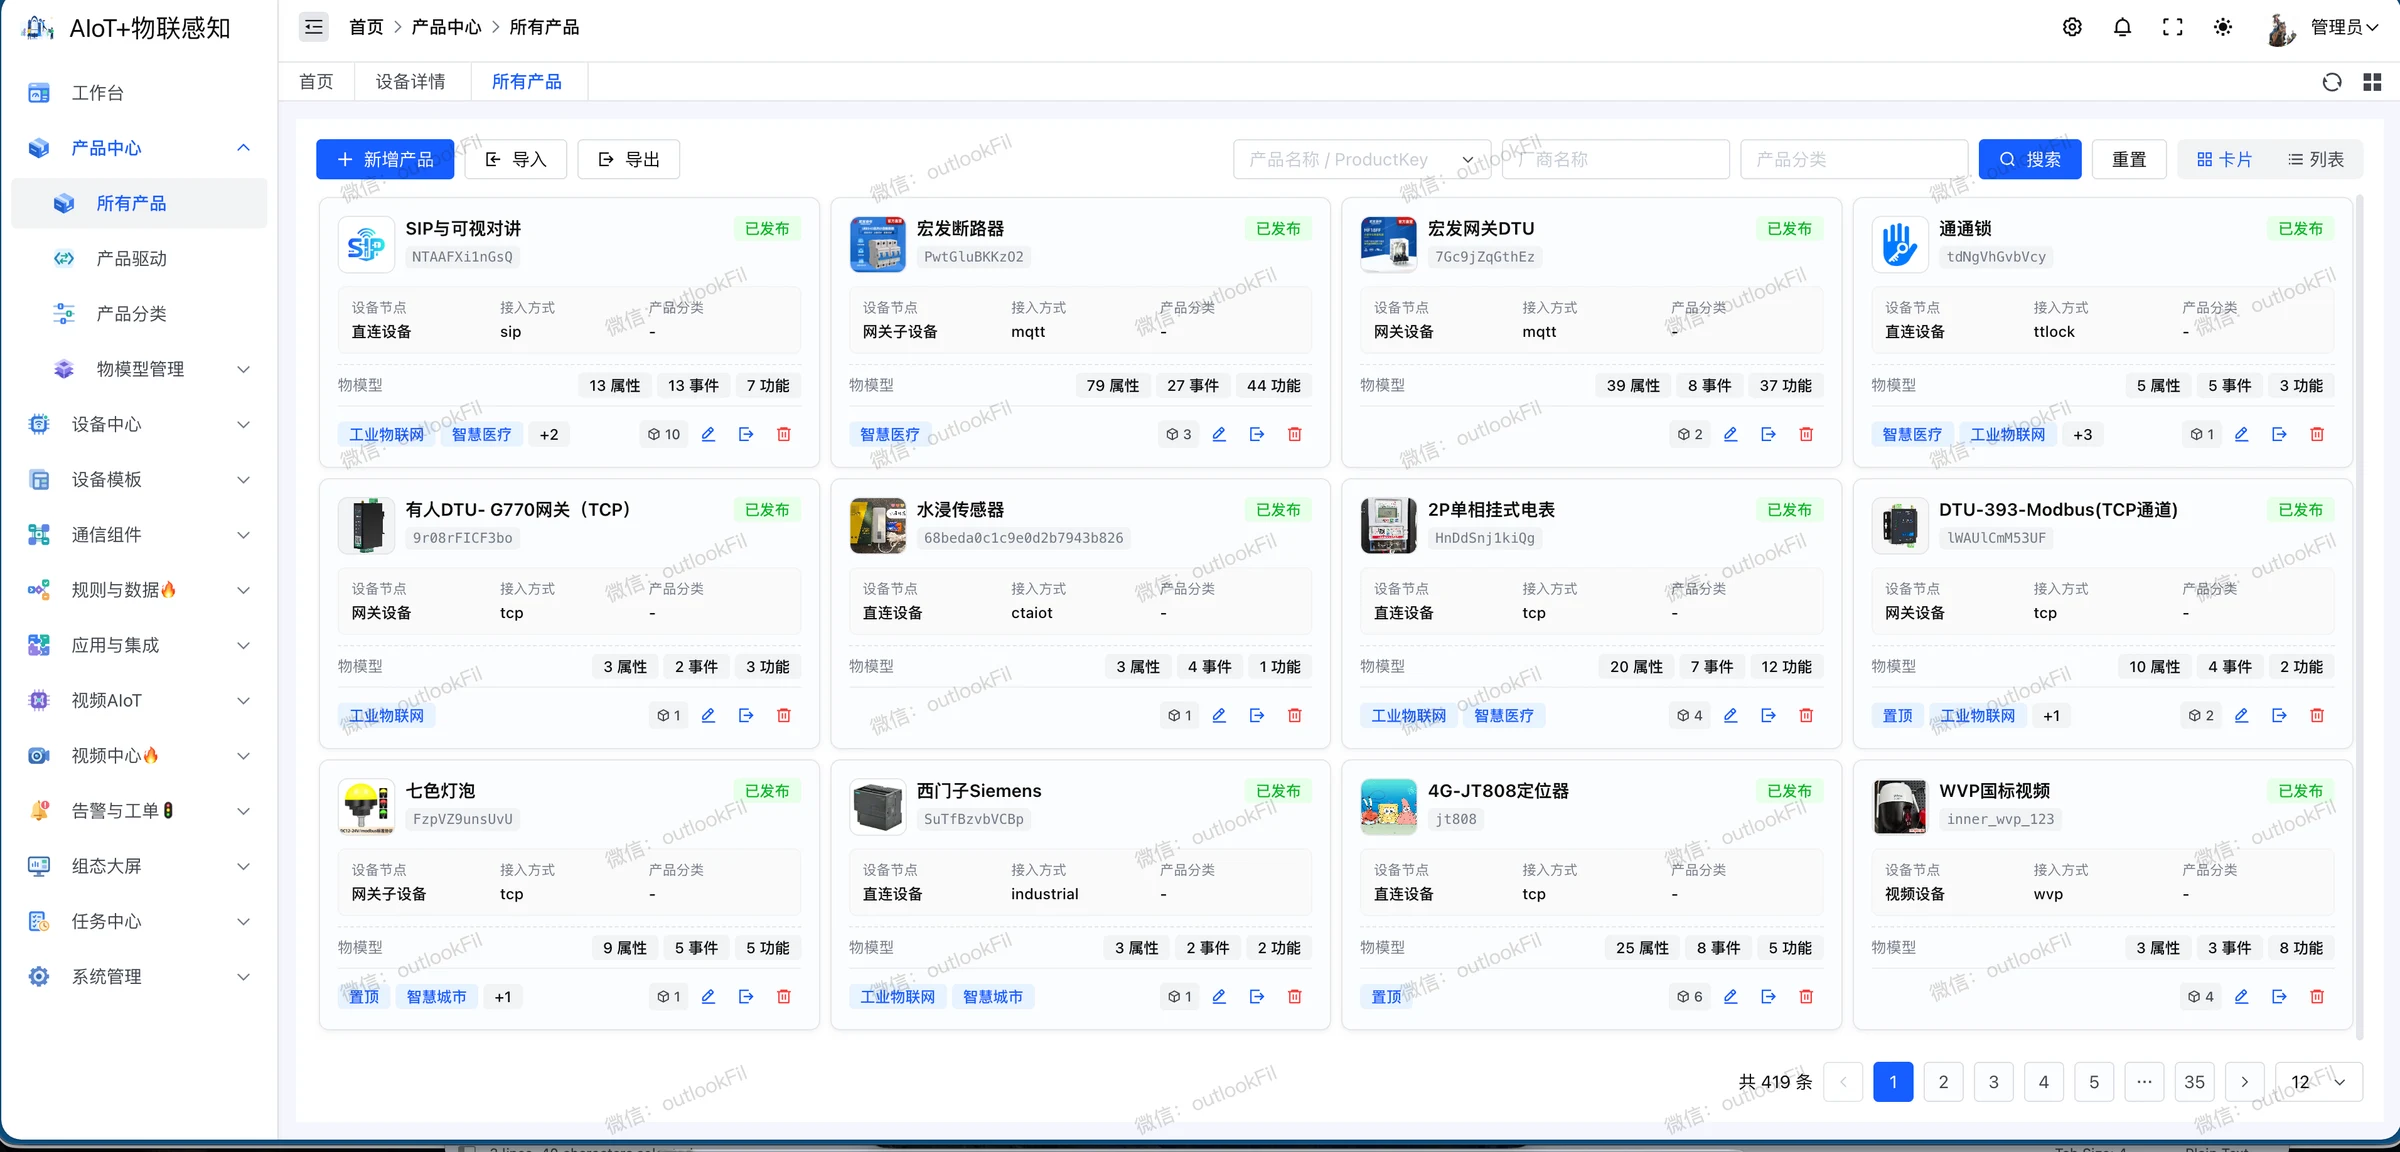Click 导入 button
The image size is (2400, 1152).
(516, 159)
